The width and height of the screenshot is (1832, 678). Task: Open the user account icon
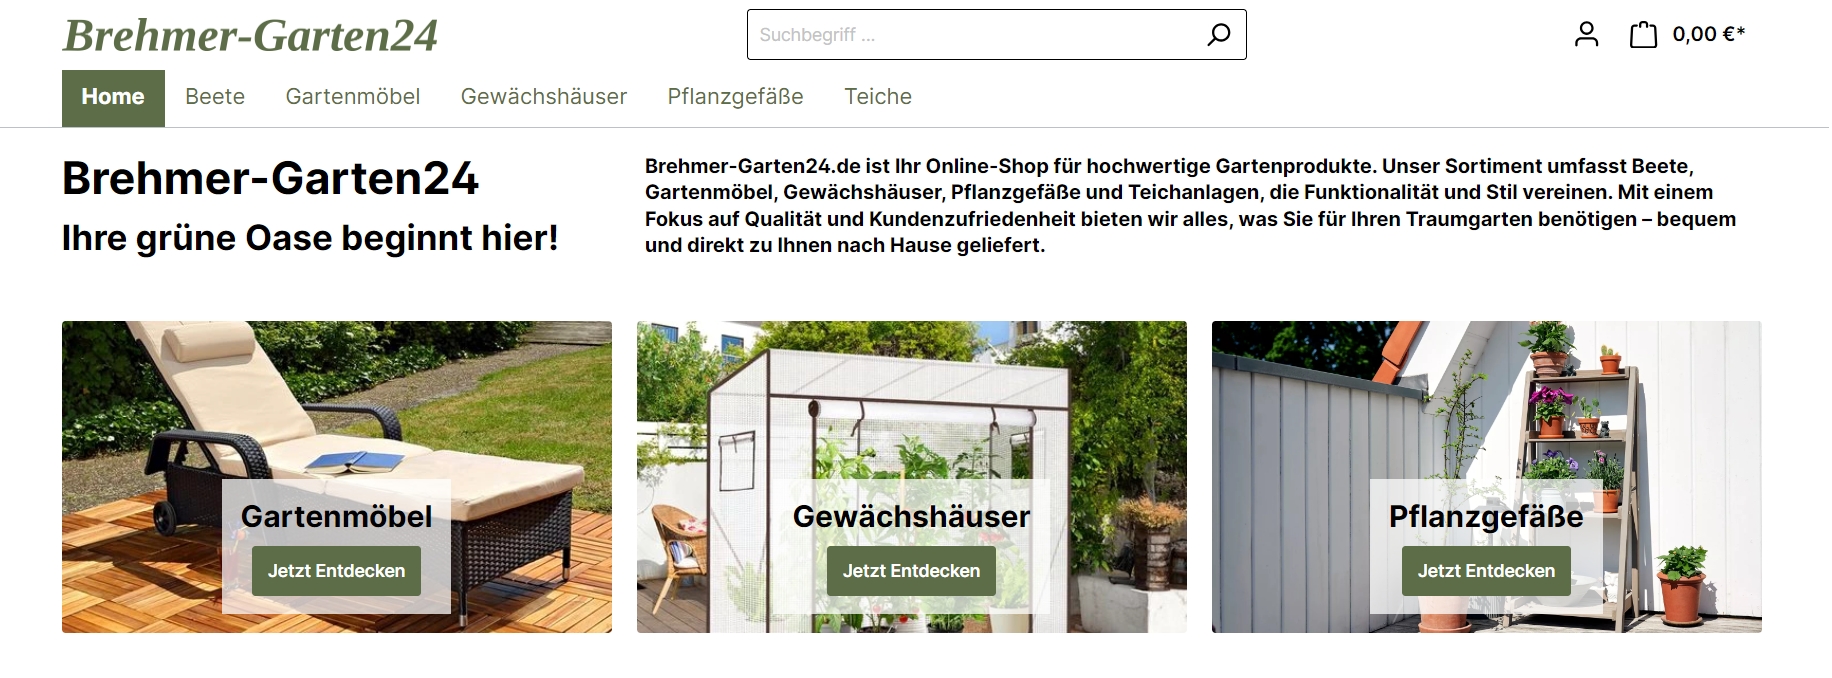pos(1586,35)
